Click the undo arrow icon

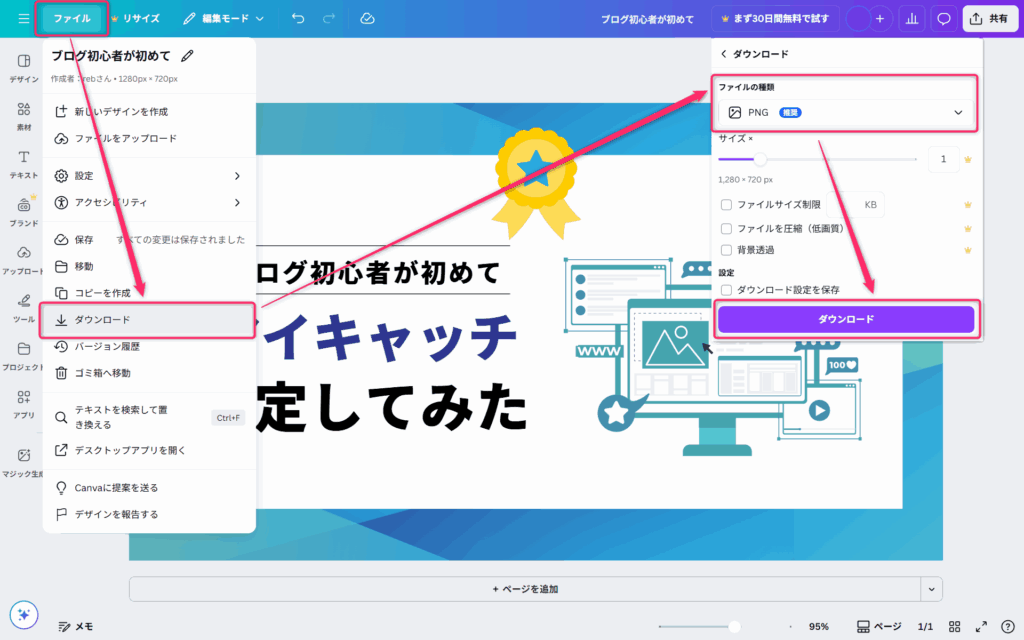[298, 18]
